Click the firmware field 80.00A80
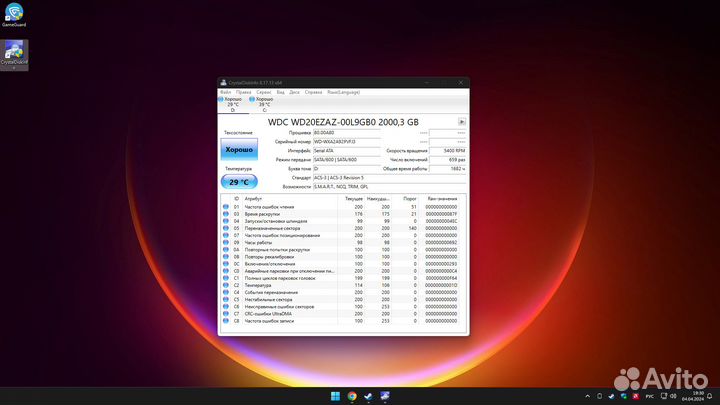 click(x=347, y=133)
